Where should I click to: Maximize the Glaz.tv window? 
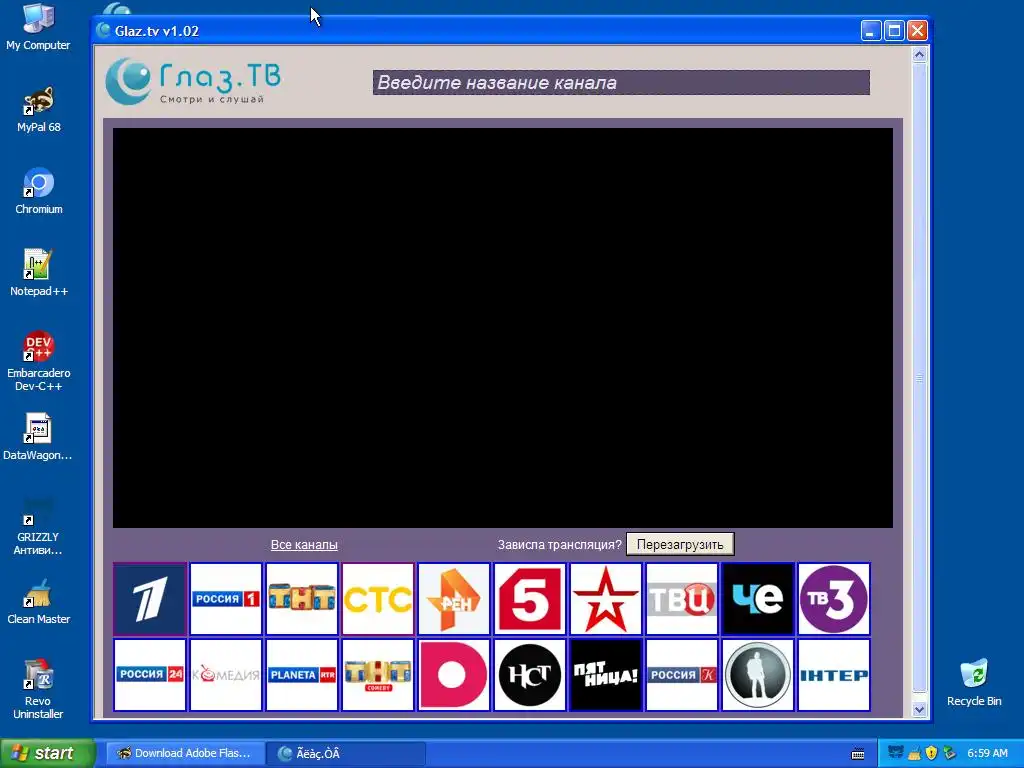tap(894, 31)
